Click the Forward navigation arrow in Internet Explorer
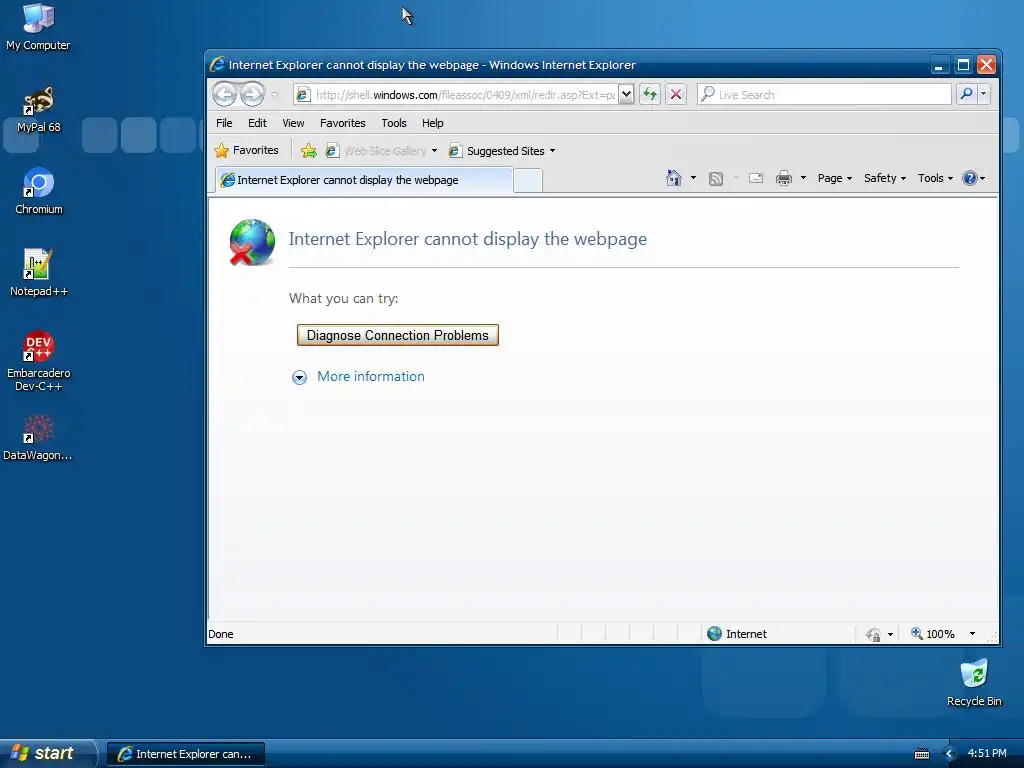 pos(252,95)
